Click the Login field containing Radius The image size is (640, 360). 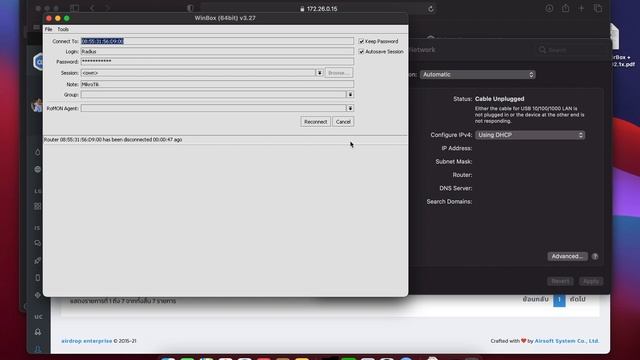tap(217, 52)
